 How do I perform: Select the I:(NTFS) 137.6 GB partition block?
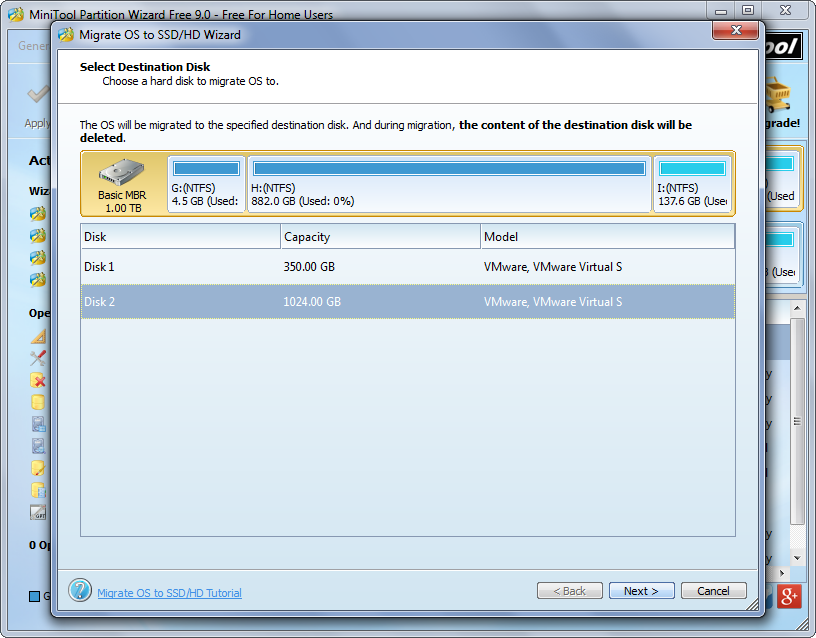point(692,184)
